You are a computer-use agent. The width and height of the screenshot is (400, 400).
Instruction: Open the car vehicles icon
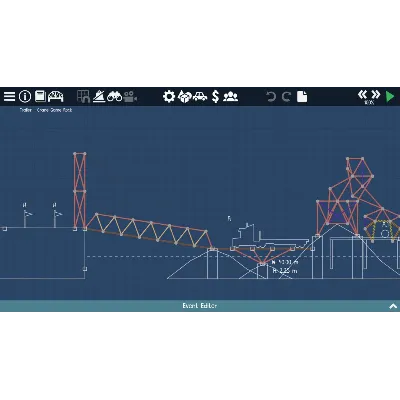coord(200,97)
